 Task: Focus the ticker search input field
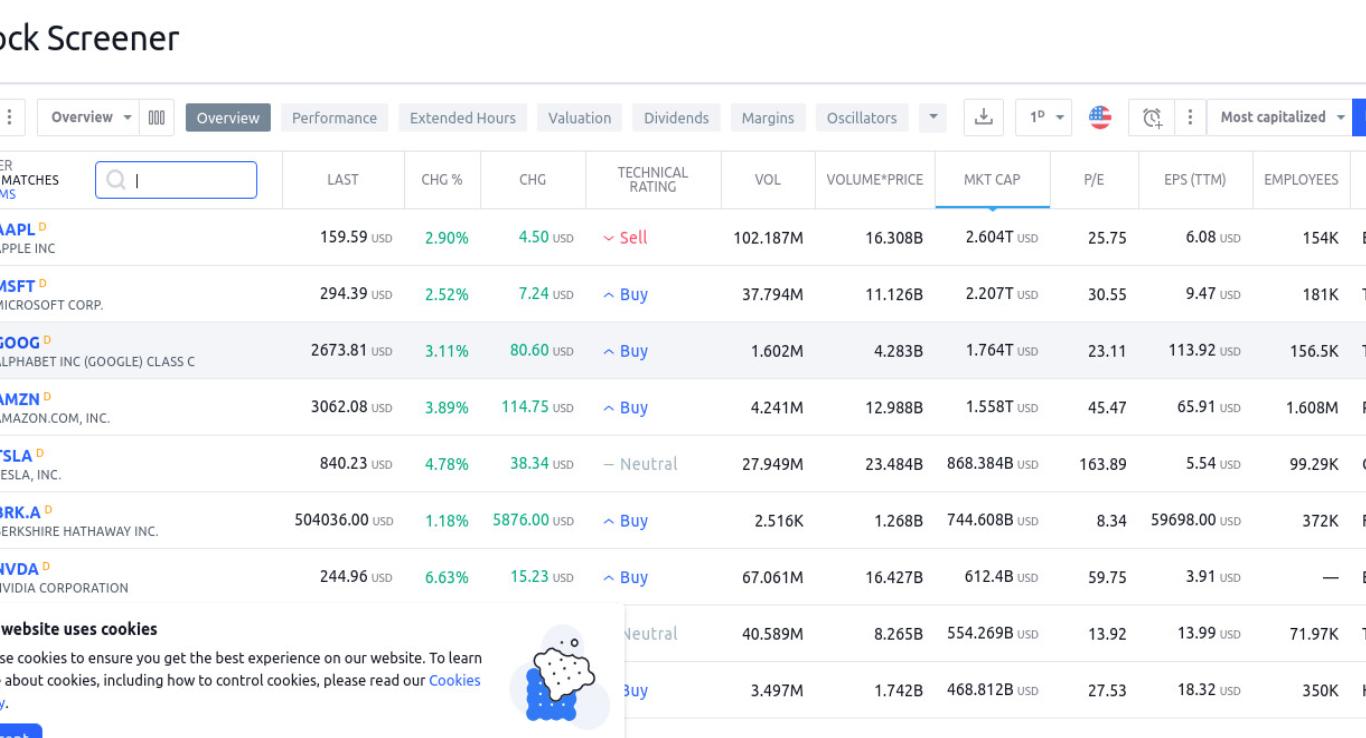pos(176,180)
